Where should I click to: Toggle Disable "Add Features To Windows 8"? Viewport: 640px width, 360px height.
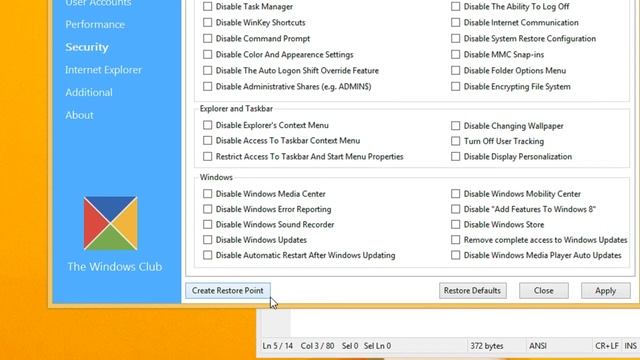[x=456, y=209]
